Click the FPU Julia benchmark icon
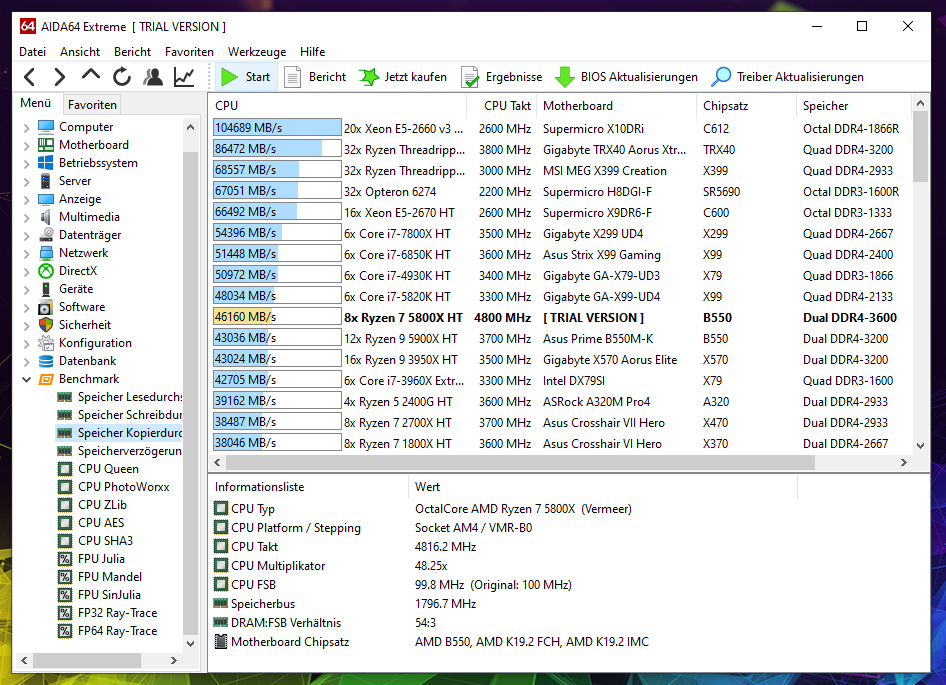This screenshot has width=946, height=685. [65, 559]
